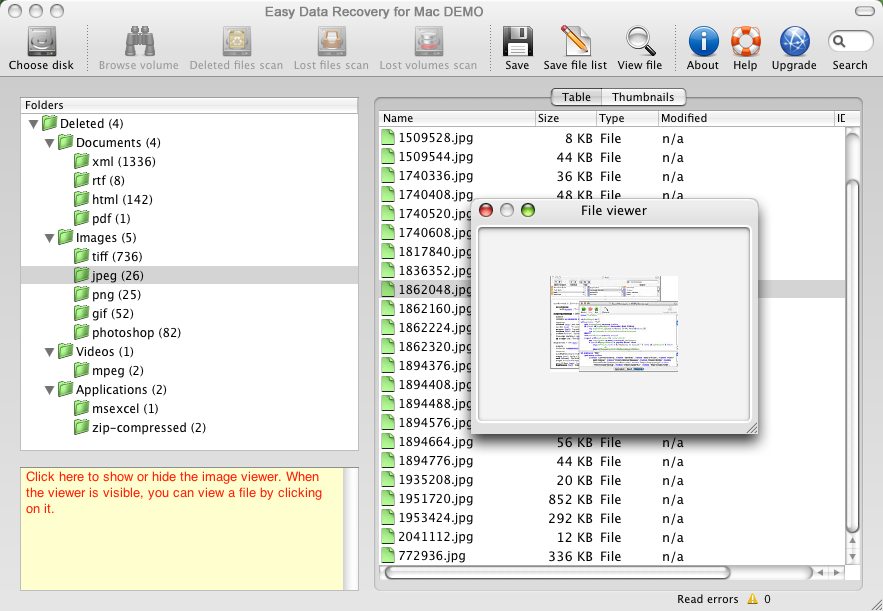Image resolution: width=883 pixels, height=611 pixels.
Task: Click the Upgrade globe icon
Action: pos(794,42)
